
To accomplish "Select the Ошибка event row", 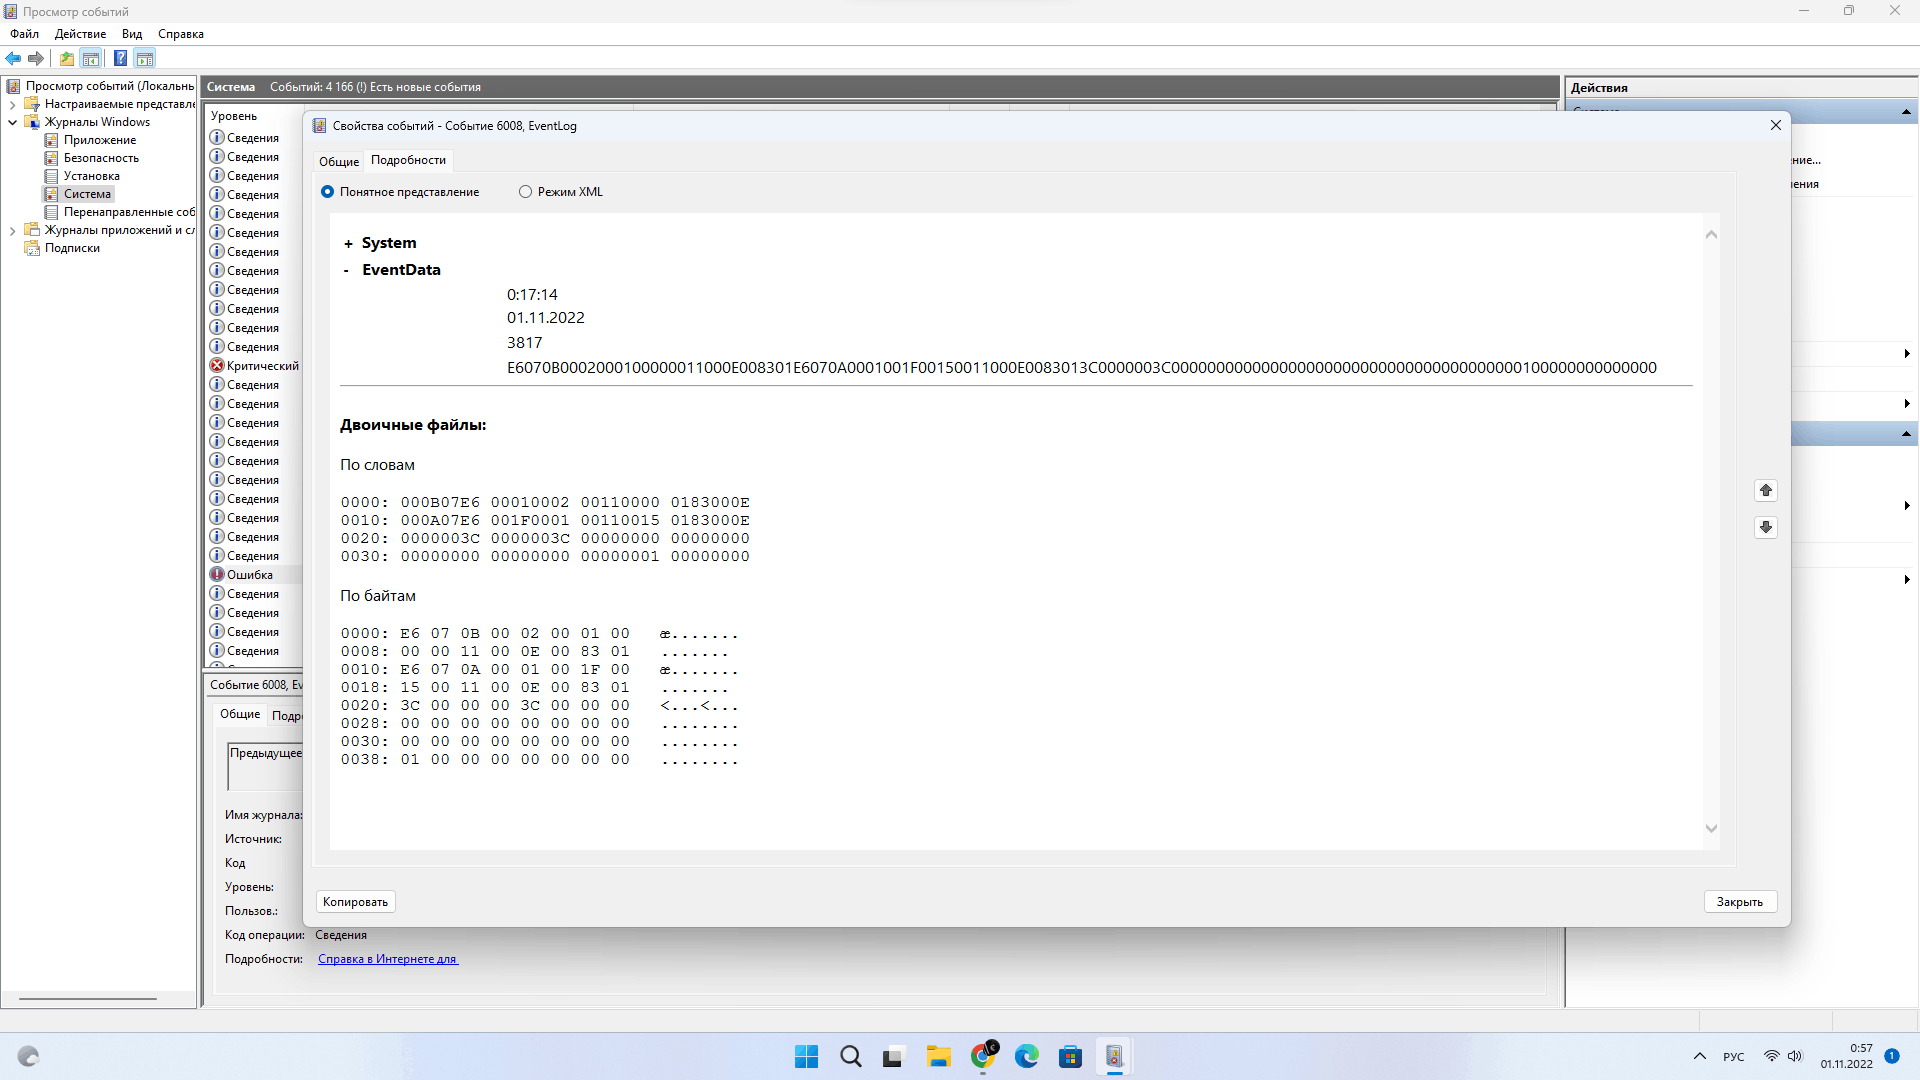I will click(x=254, y=575).
